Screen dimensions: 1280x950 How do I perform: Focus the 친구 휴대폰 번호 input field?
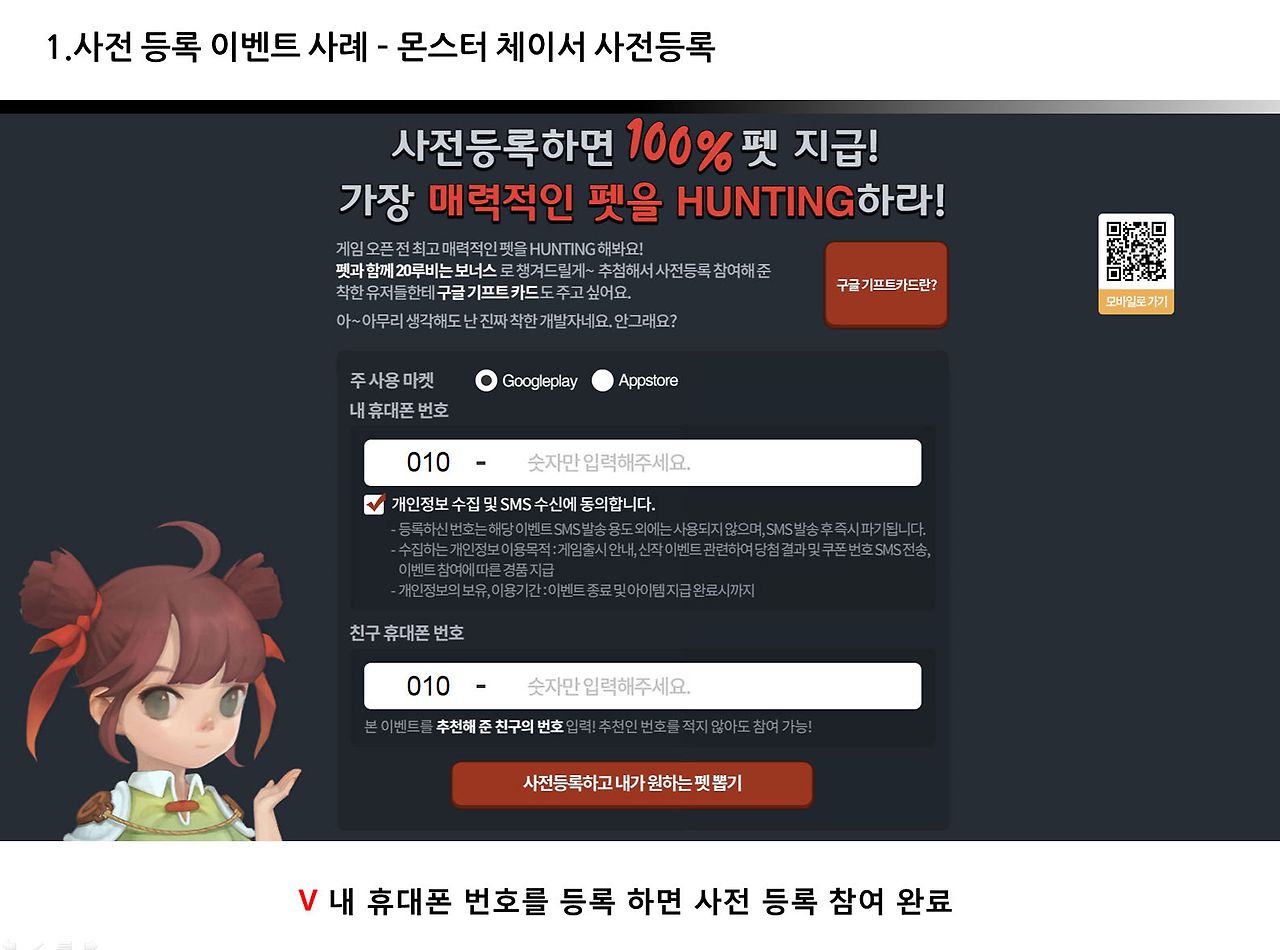coord(642,686)
